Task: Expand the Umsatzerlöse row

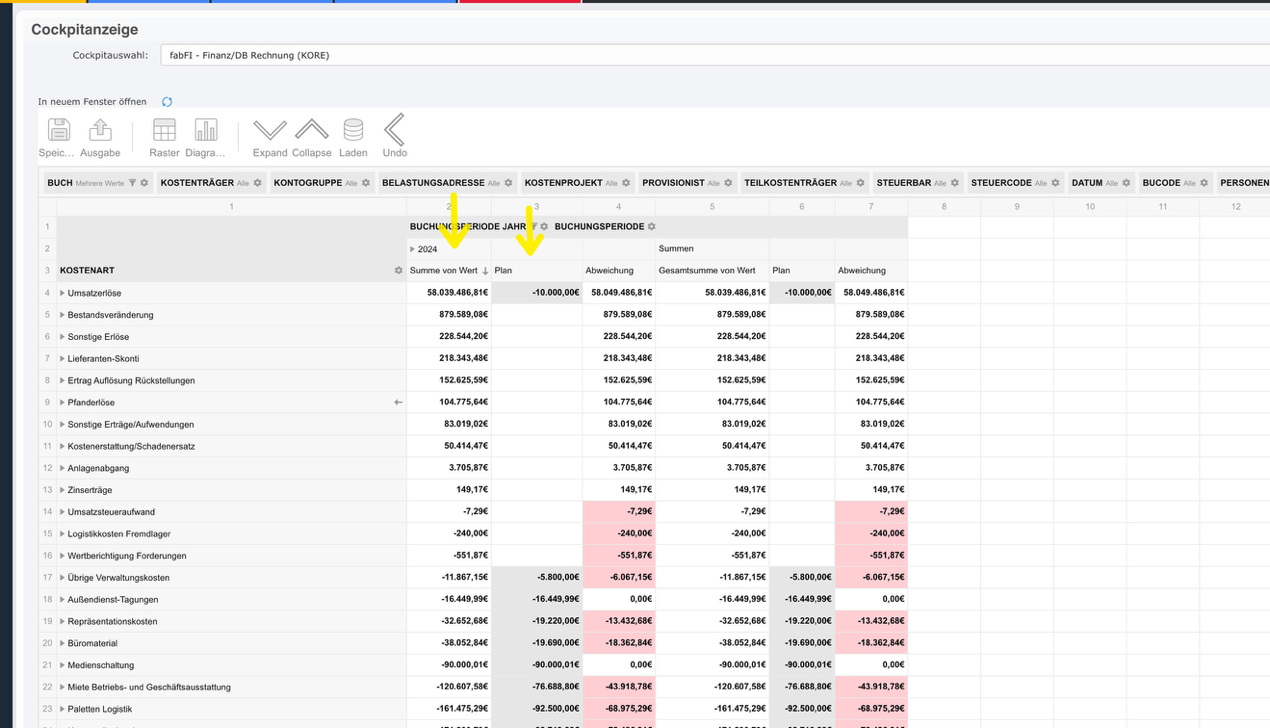Action: (62, 293)
